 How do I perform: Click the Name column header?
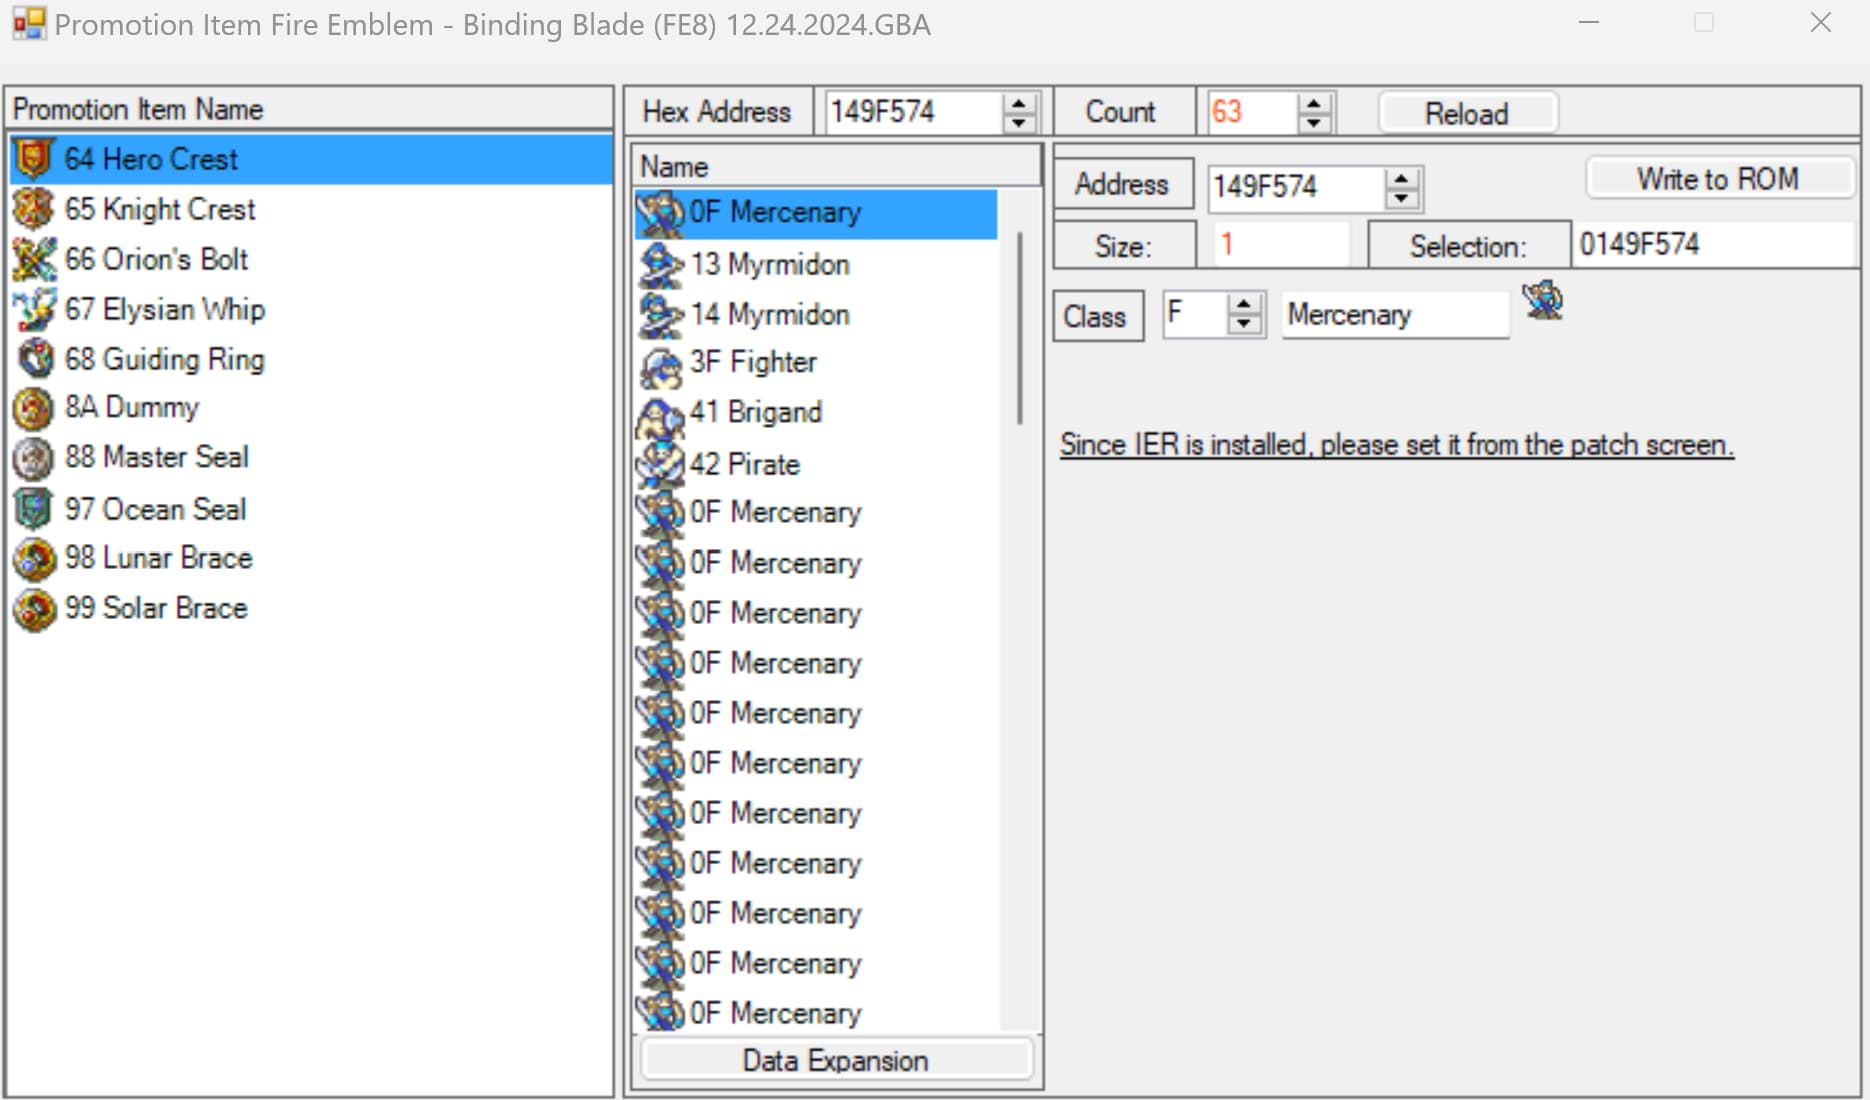tap(836, 166)
